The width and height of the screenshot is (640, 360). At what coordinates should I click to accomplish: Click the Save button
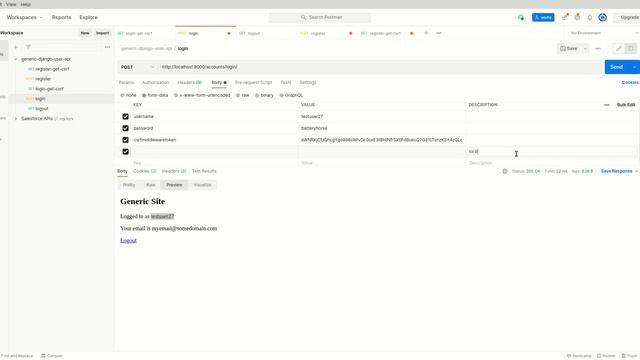pyautogui.click(x=569, y=49)
